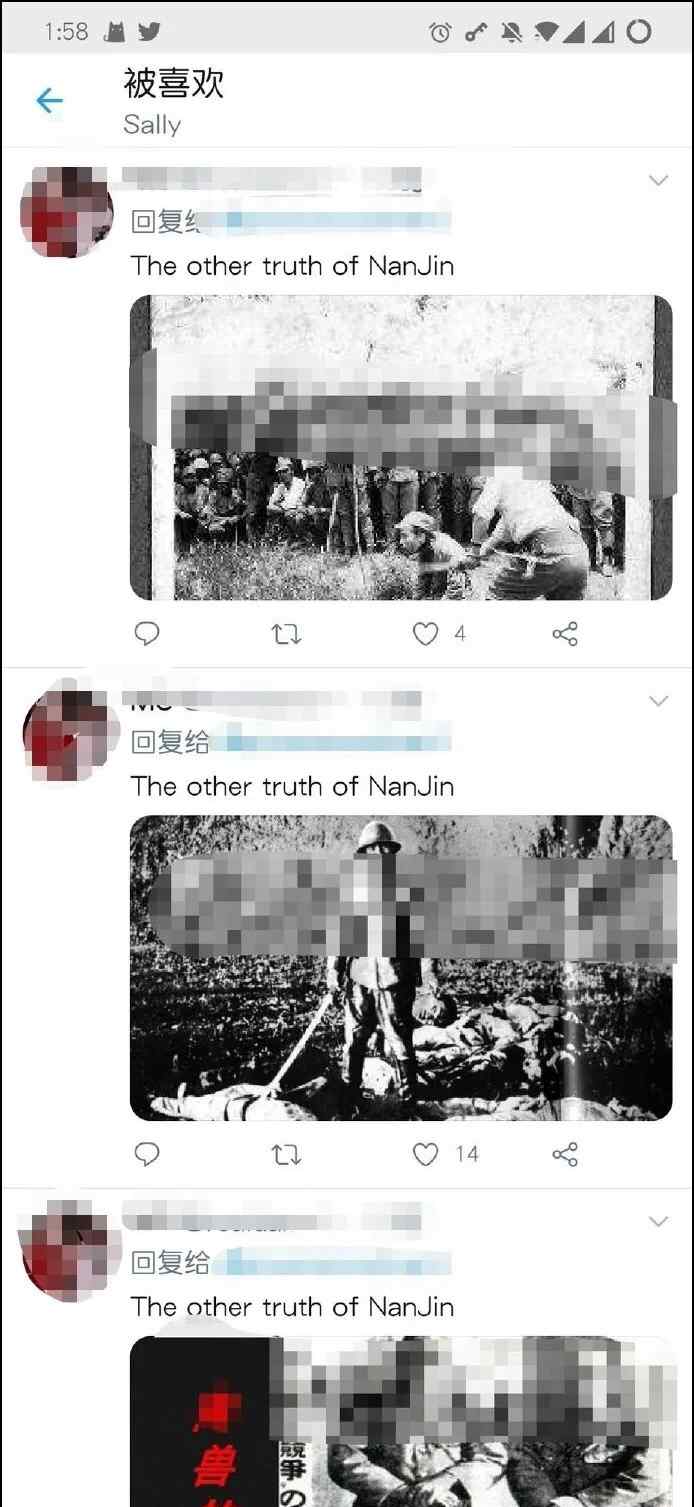Viewport: 694px width, 1507px height.
Task: Open the second tweet's options chevron
Action: [658, 700]
